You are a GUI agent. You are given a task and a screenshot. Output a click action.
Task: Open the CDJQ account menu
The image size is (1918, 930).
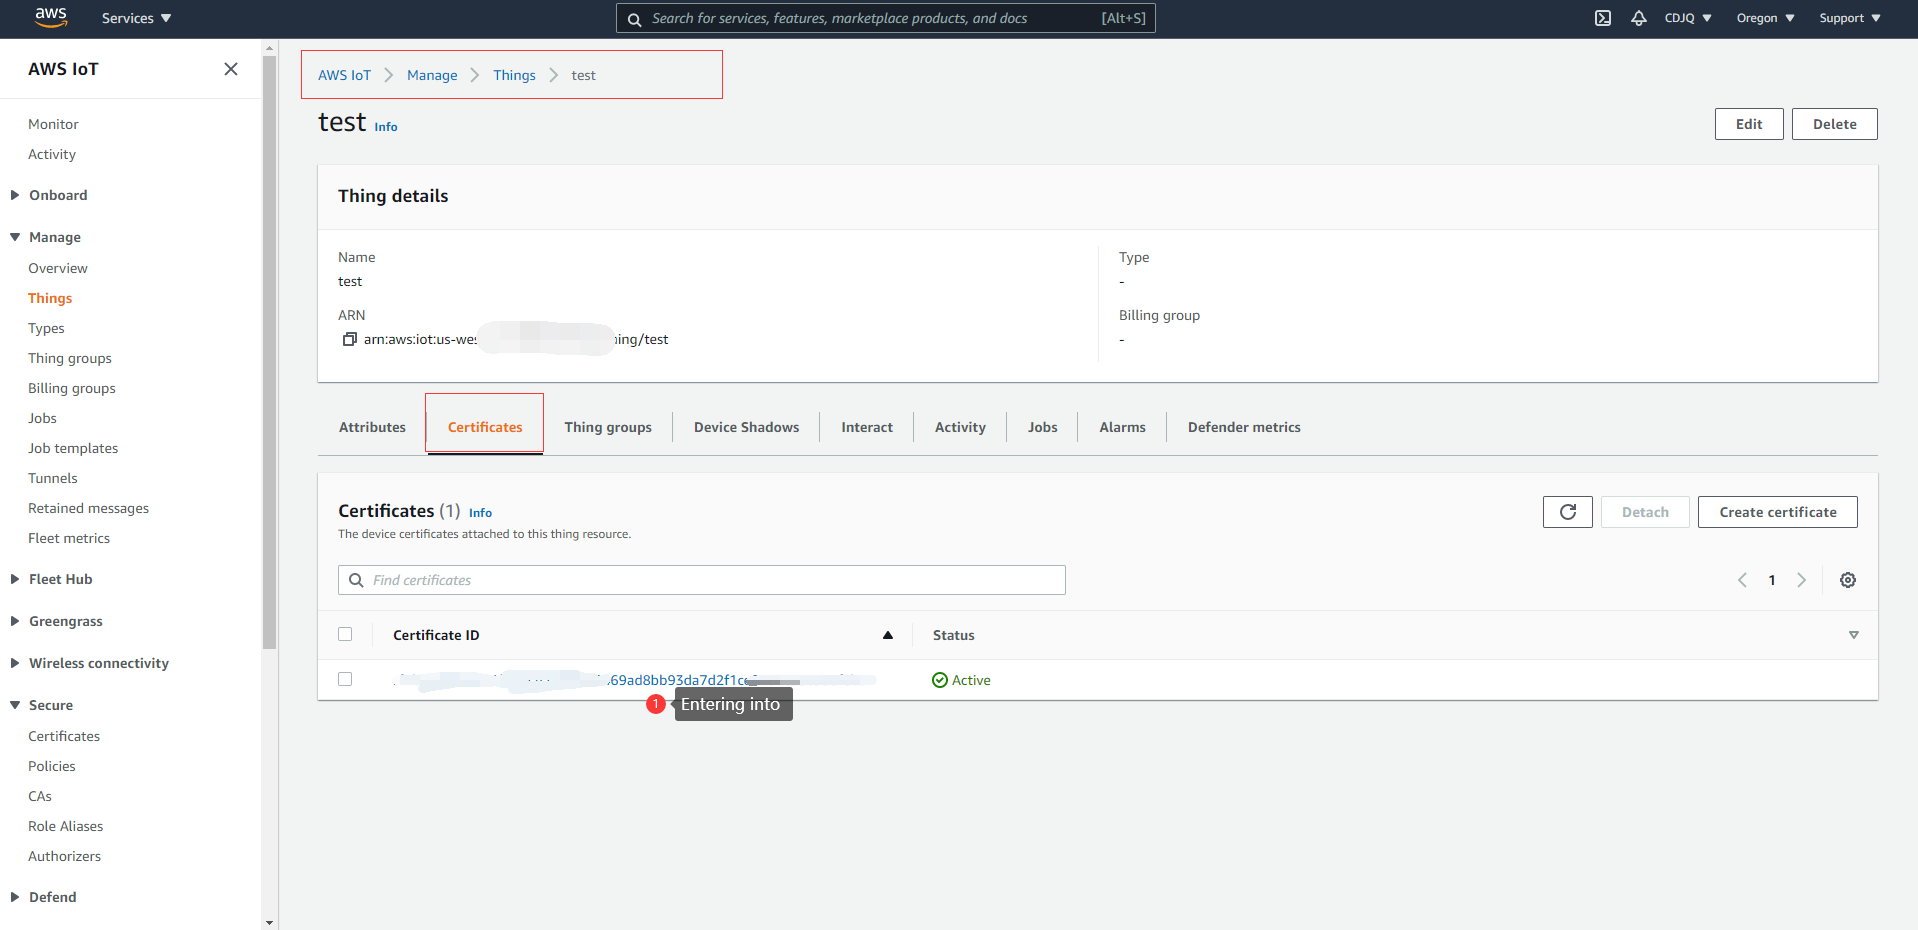pos(1688,18)
